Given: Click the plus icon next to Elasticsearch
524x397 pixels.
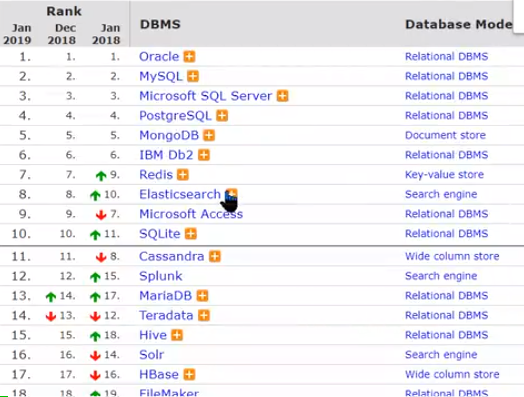Looking at the screenshot, I should (x=231, y=194).
